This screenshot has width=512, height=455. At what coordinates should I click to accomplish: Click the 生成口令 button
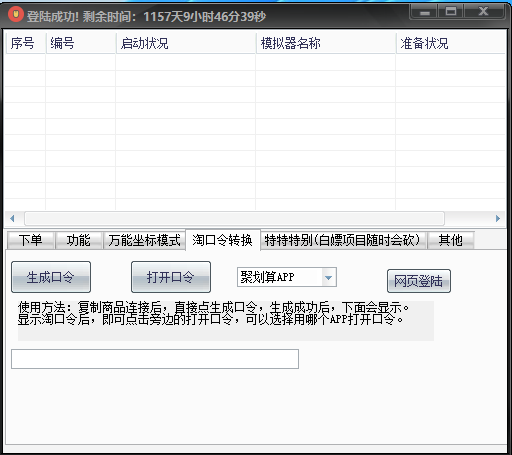click(x=51, y=277)
